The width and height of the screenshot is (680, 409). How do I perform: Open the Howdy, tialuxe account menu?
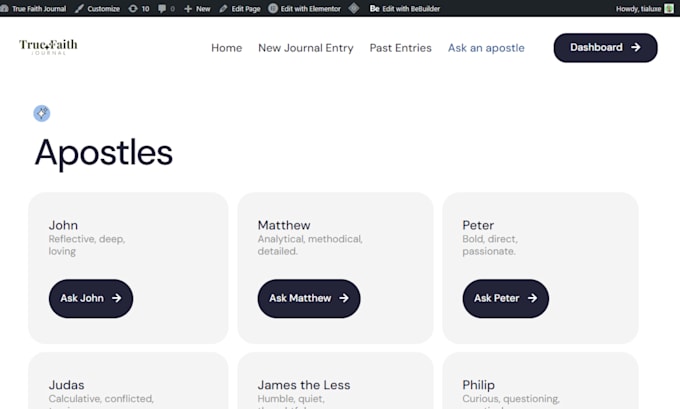644,9
